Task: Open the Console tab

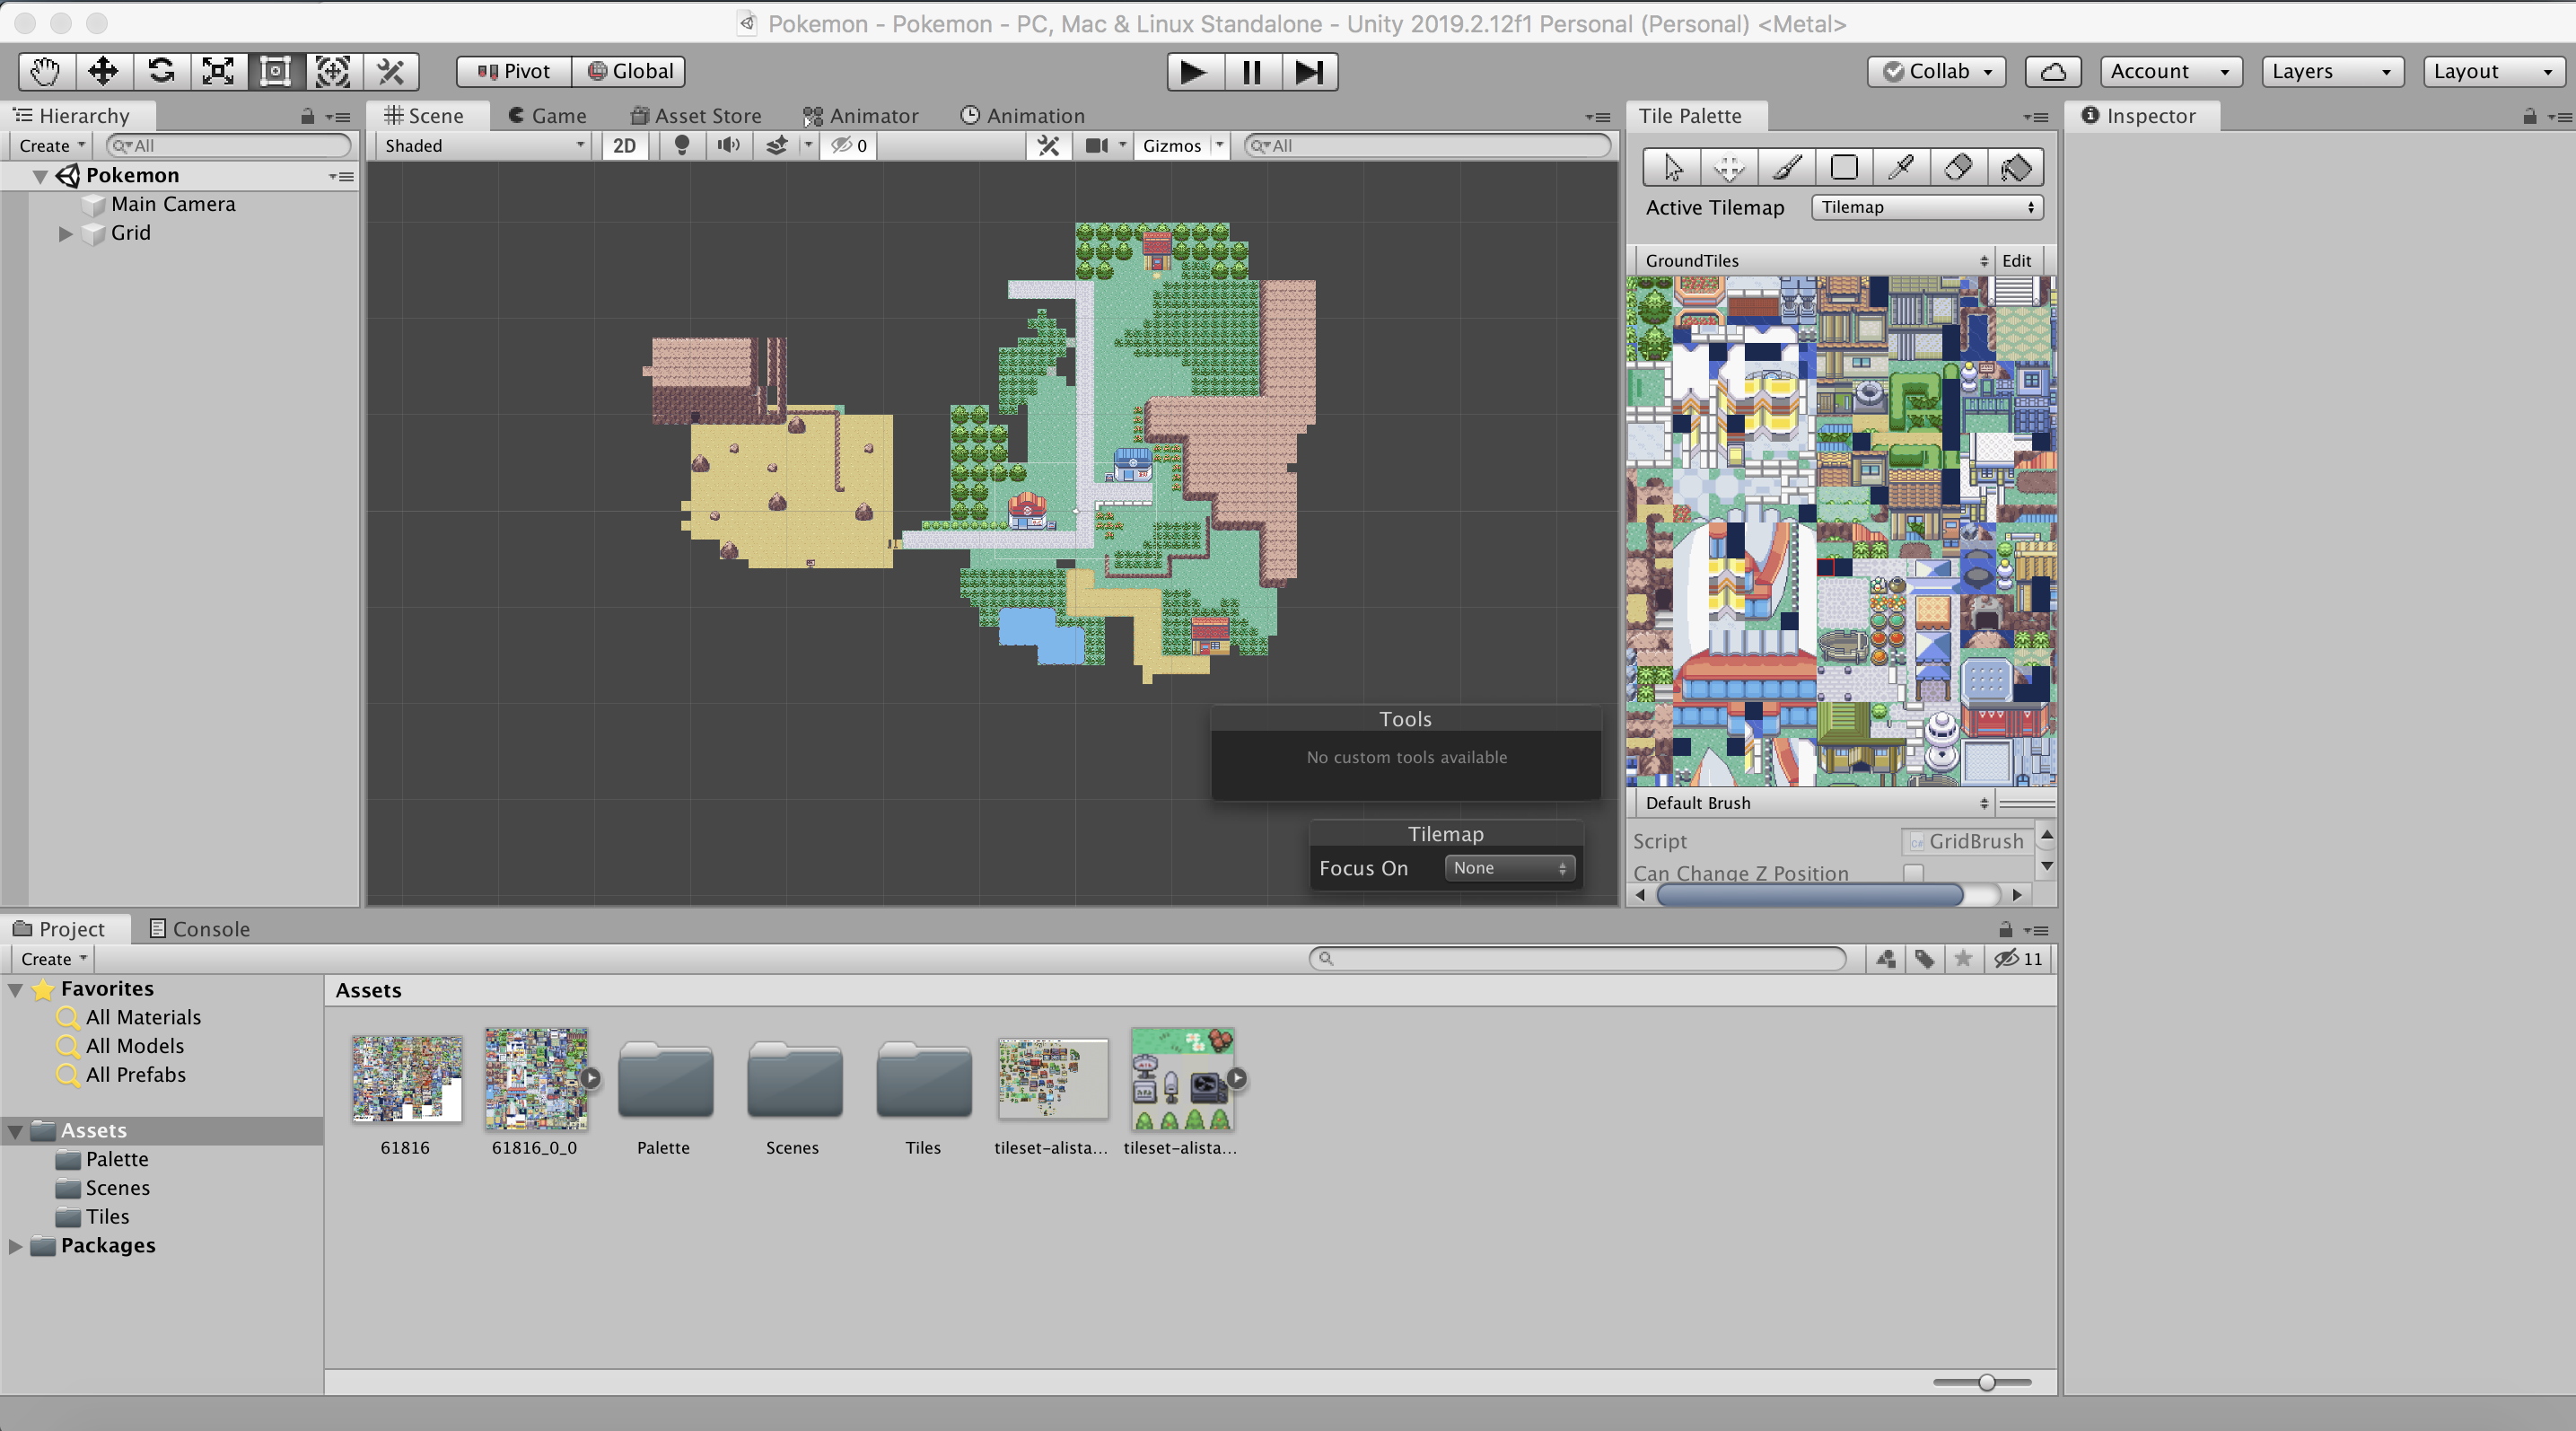Action: (x=200, y=929)
